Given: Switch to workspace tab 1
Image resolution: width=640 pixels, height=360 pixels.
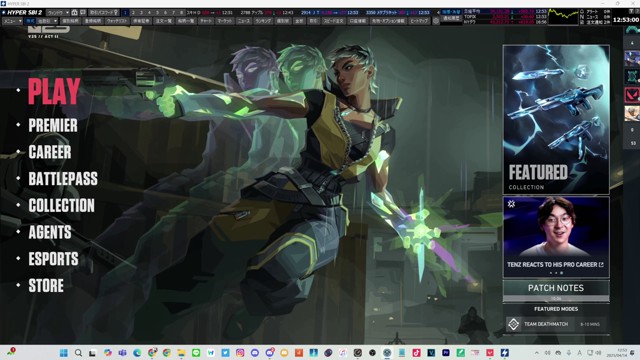Looking at the screenshot, I should pos(126,12).
